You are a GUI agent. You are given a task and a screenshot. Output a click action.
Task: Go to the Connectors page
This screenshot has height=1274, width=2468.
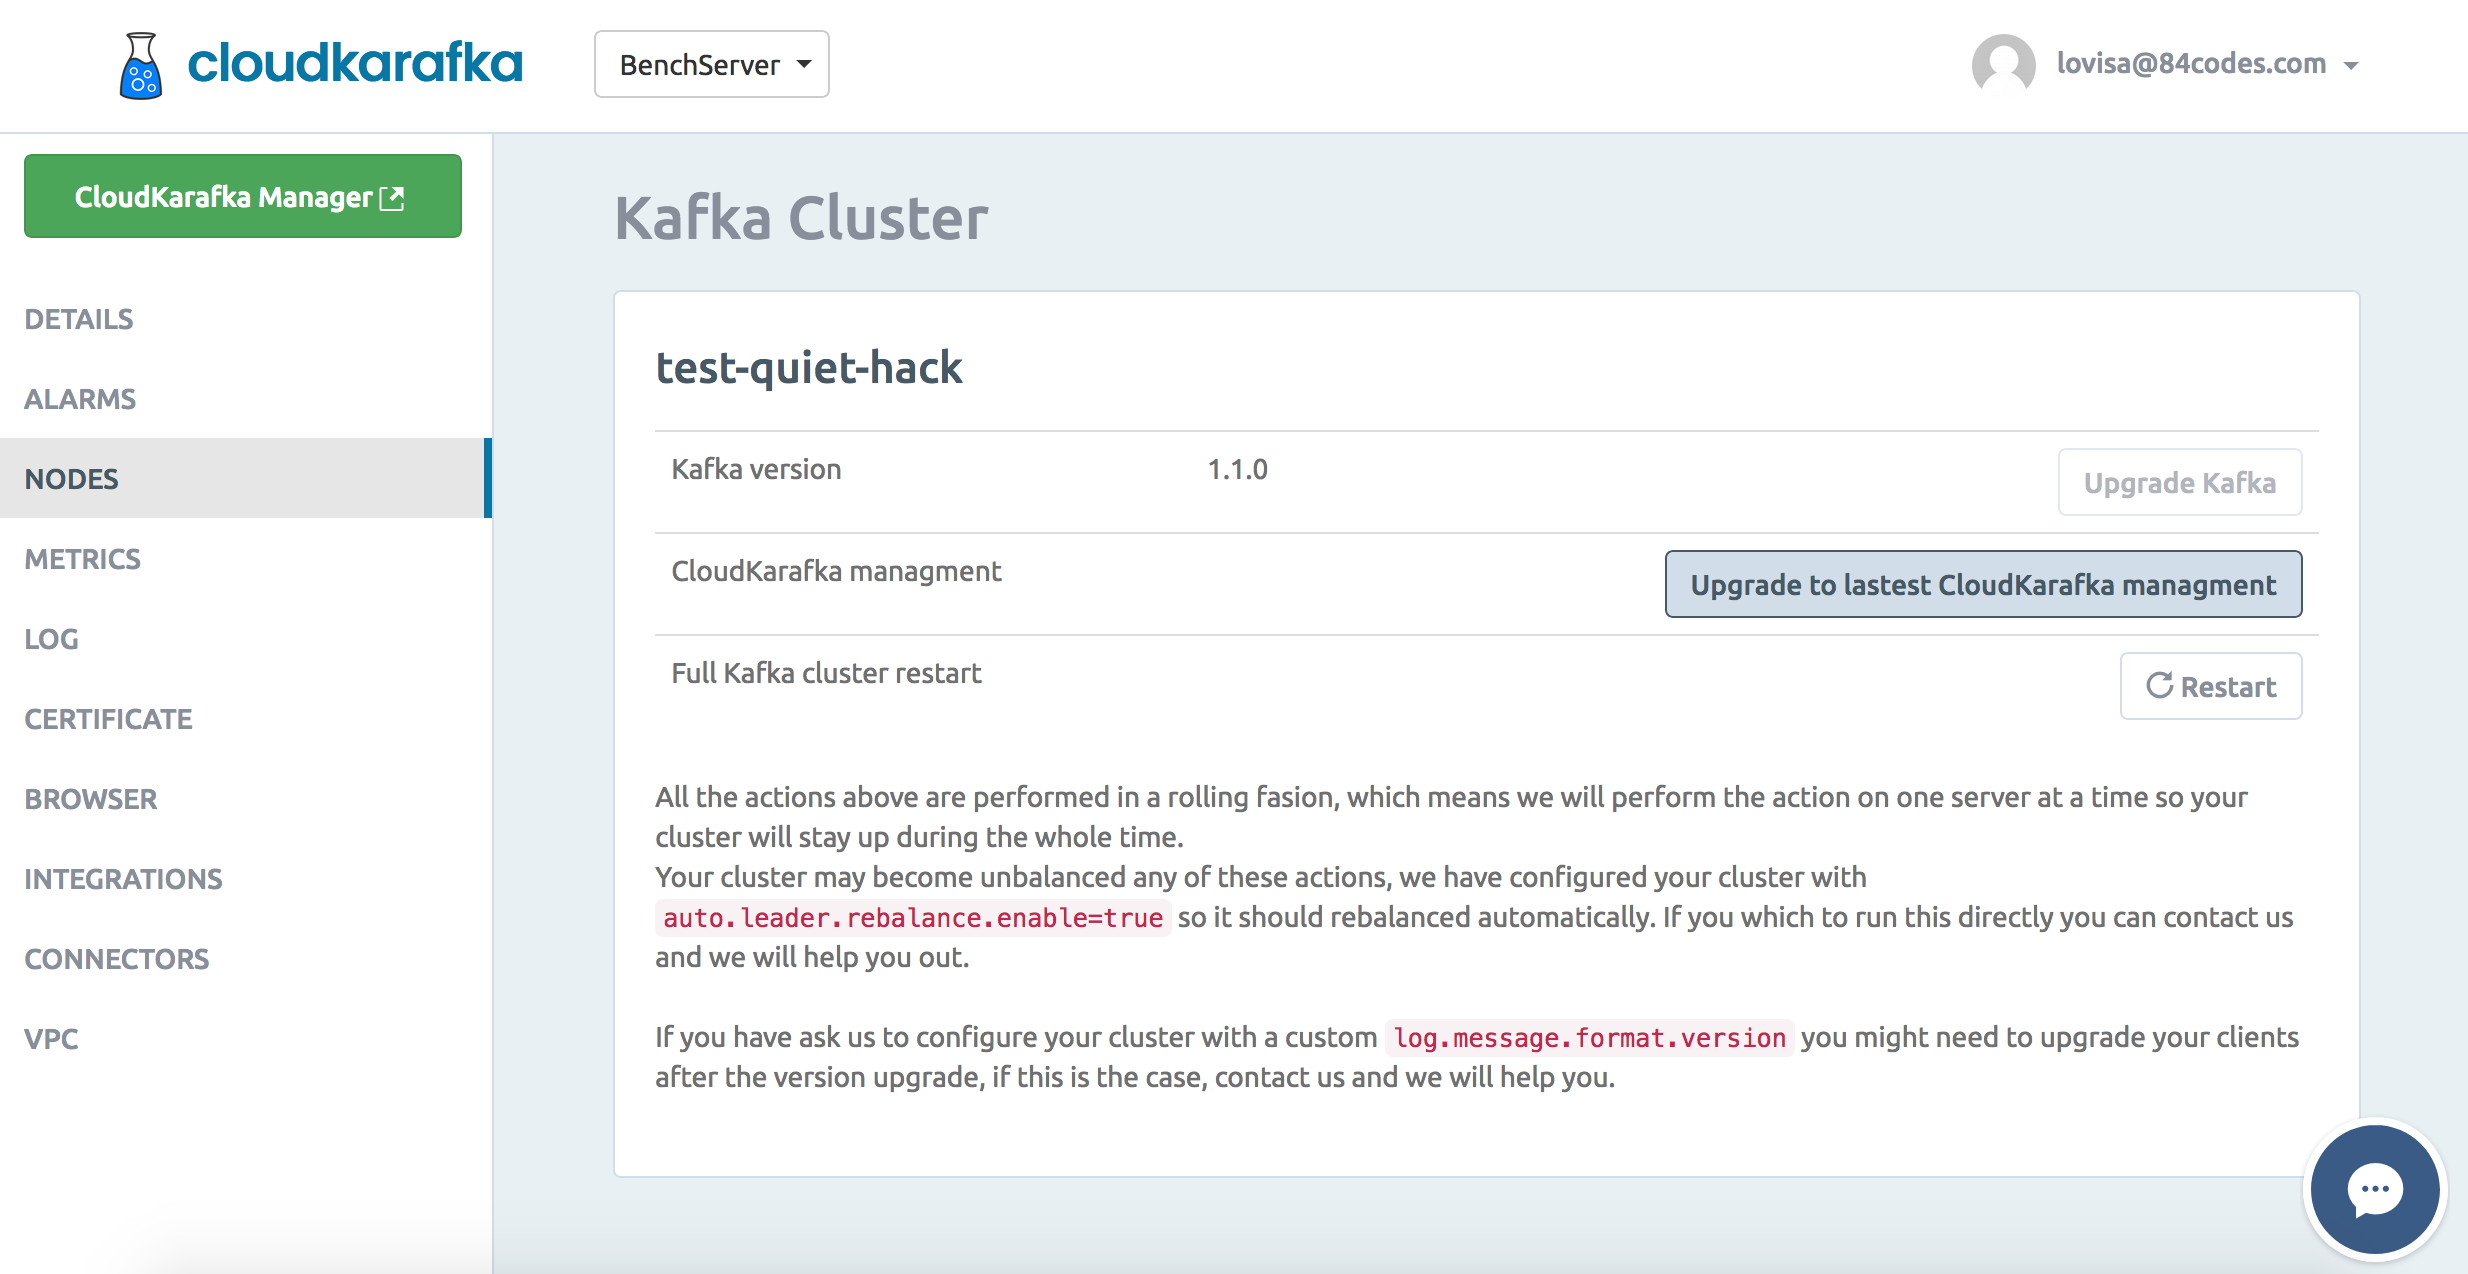point(117,959)
